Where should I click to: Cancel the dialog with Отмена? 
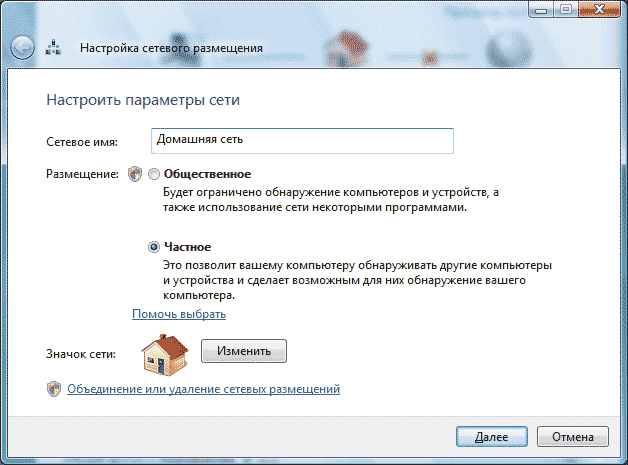point(572,437)
